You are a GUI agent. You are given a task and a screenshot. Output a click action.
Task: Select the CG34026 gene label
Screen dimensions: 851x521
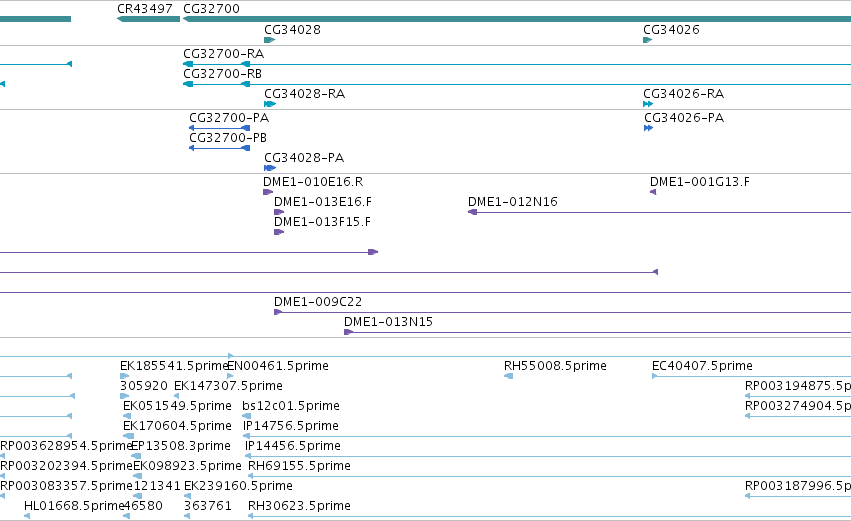(671, 30)
